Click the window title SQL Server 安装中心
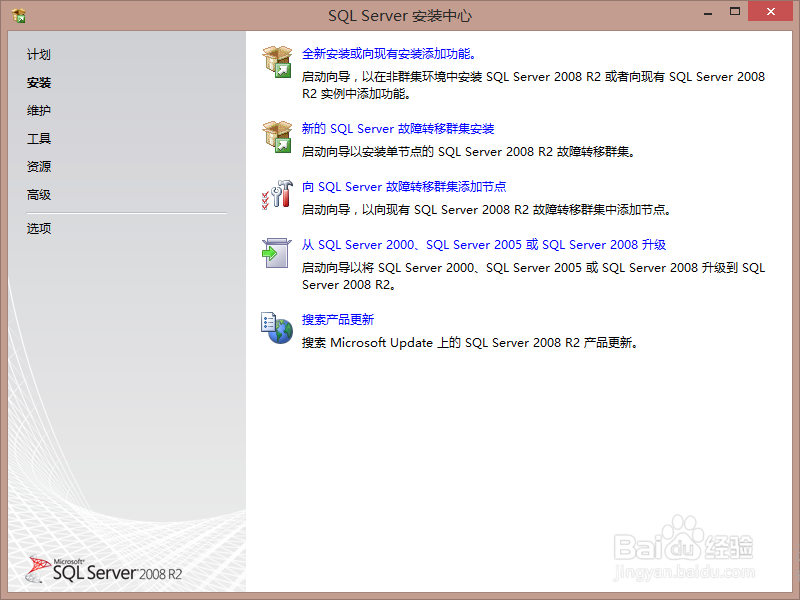 click(400, 16)
